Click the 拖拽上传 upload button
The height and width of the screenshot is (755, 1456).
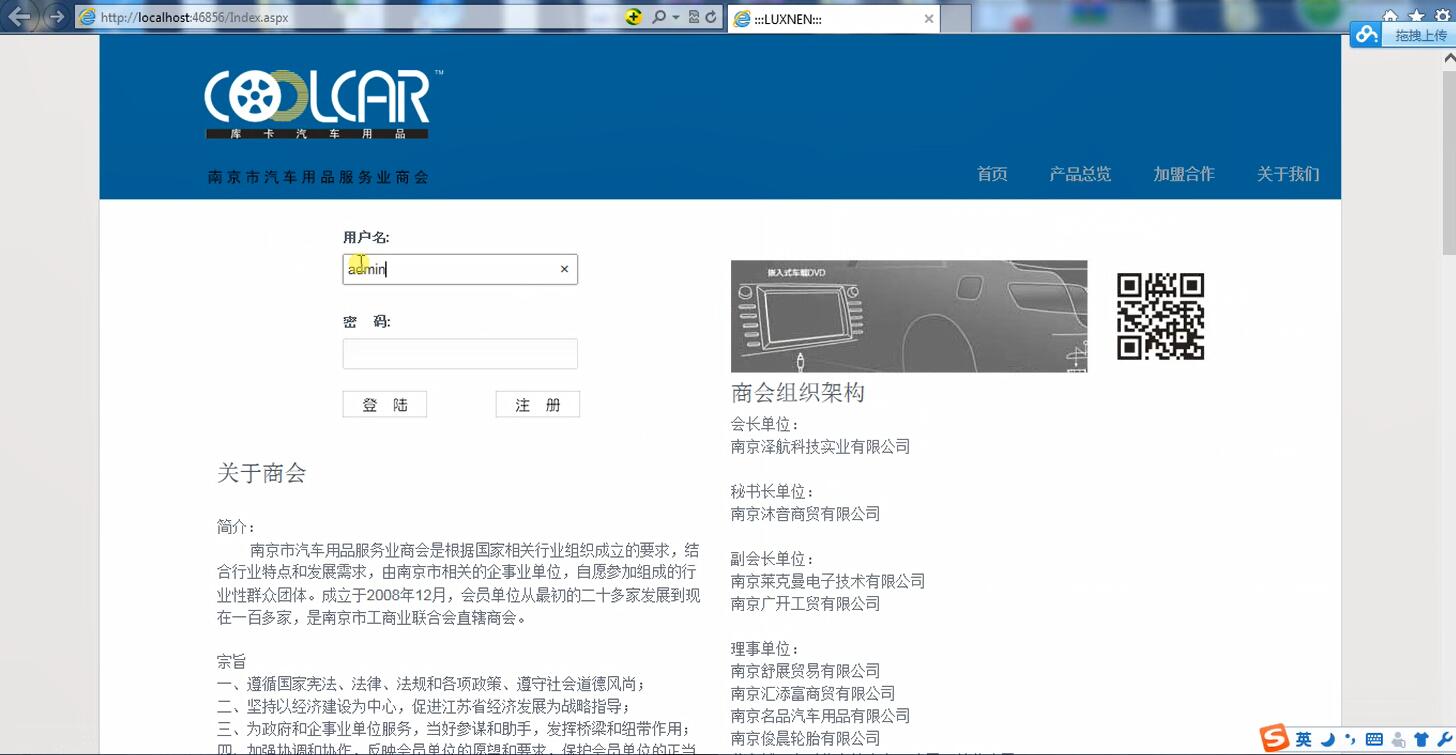click(x=1420, y=35)
